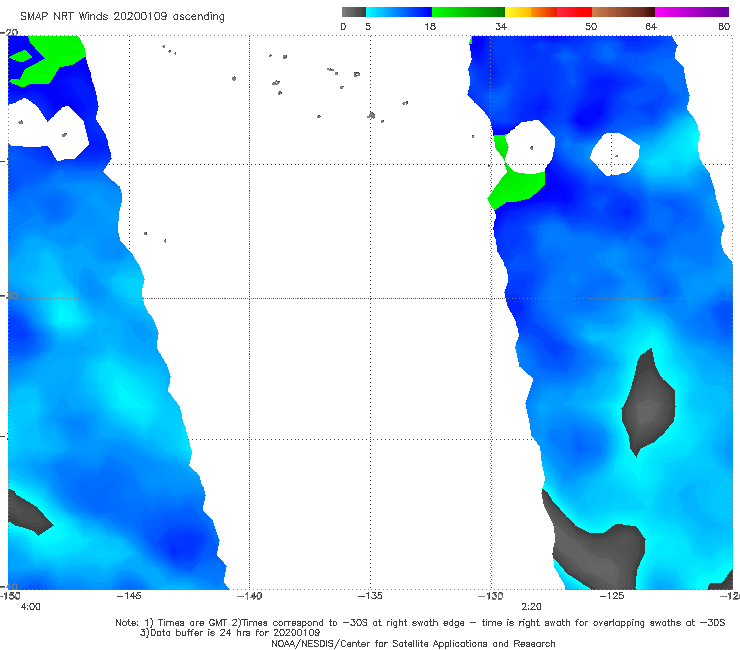The height and width of the screenshot is (650, 740).
Task: Click the color bar label '50'
Action: click(591, 26)
